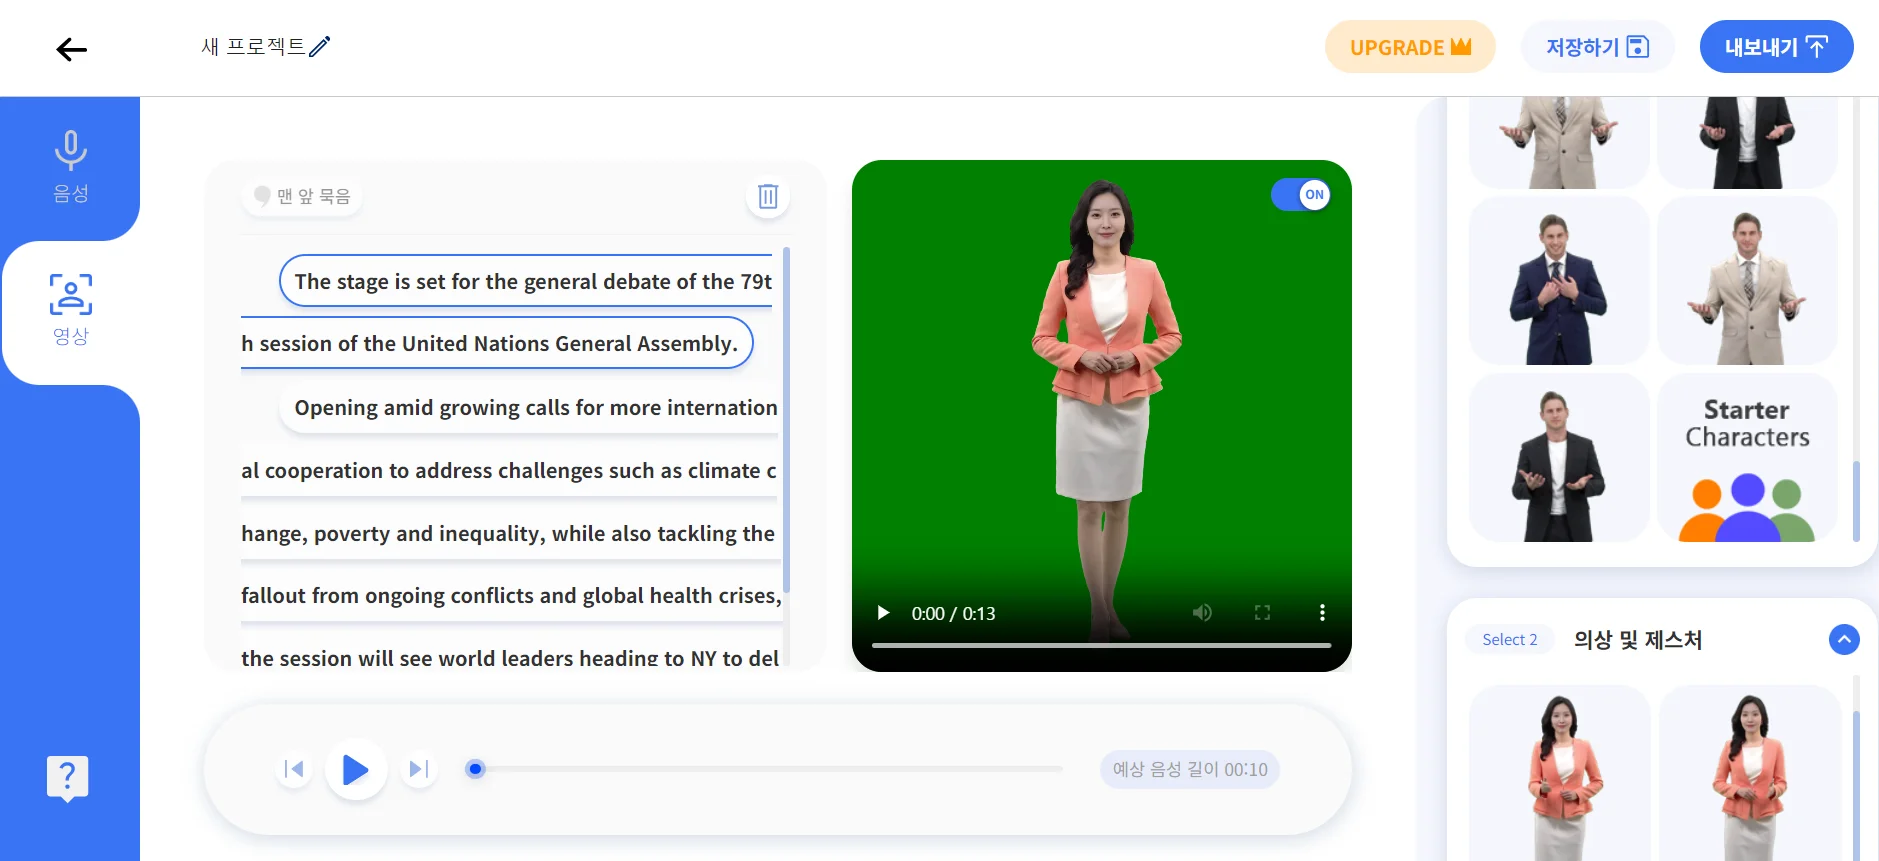Open the help question mark icon
The height and width of the screenshot is (861, 1879).
[67, 777]
